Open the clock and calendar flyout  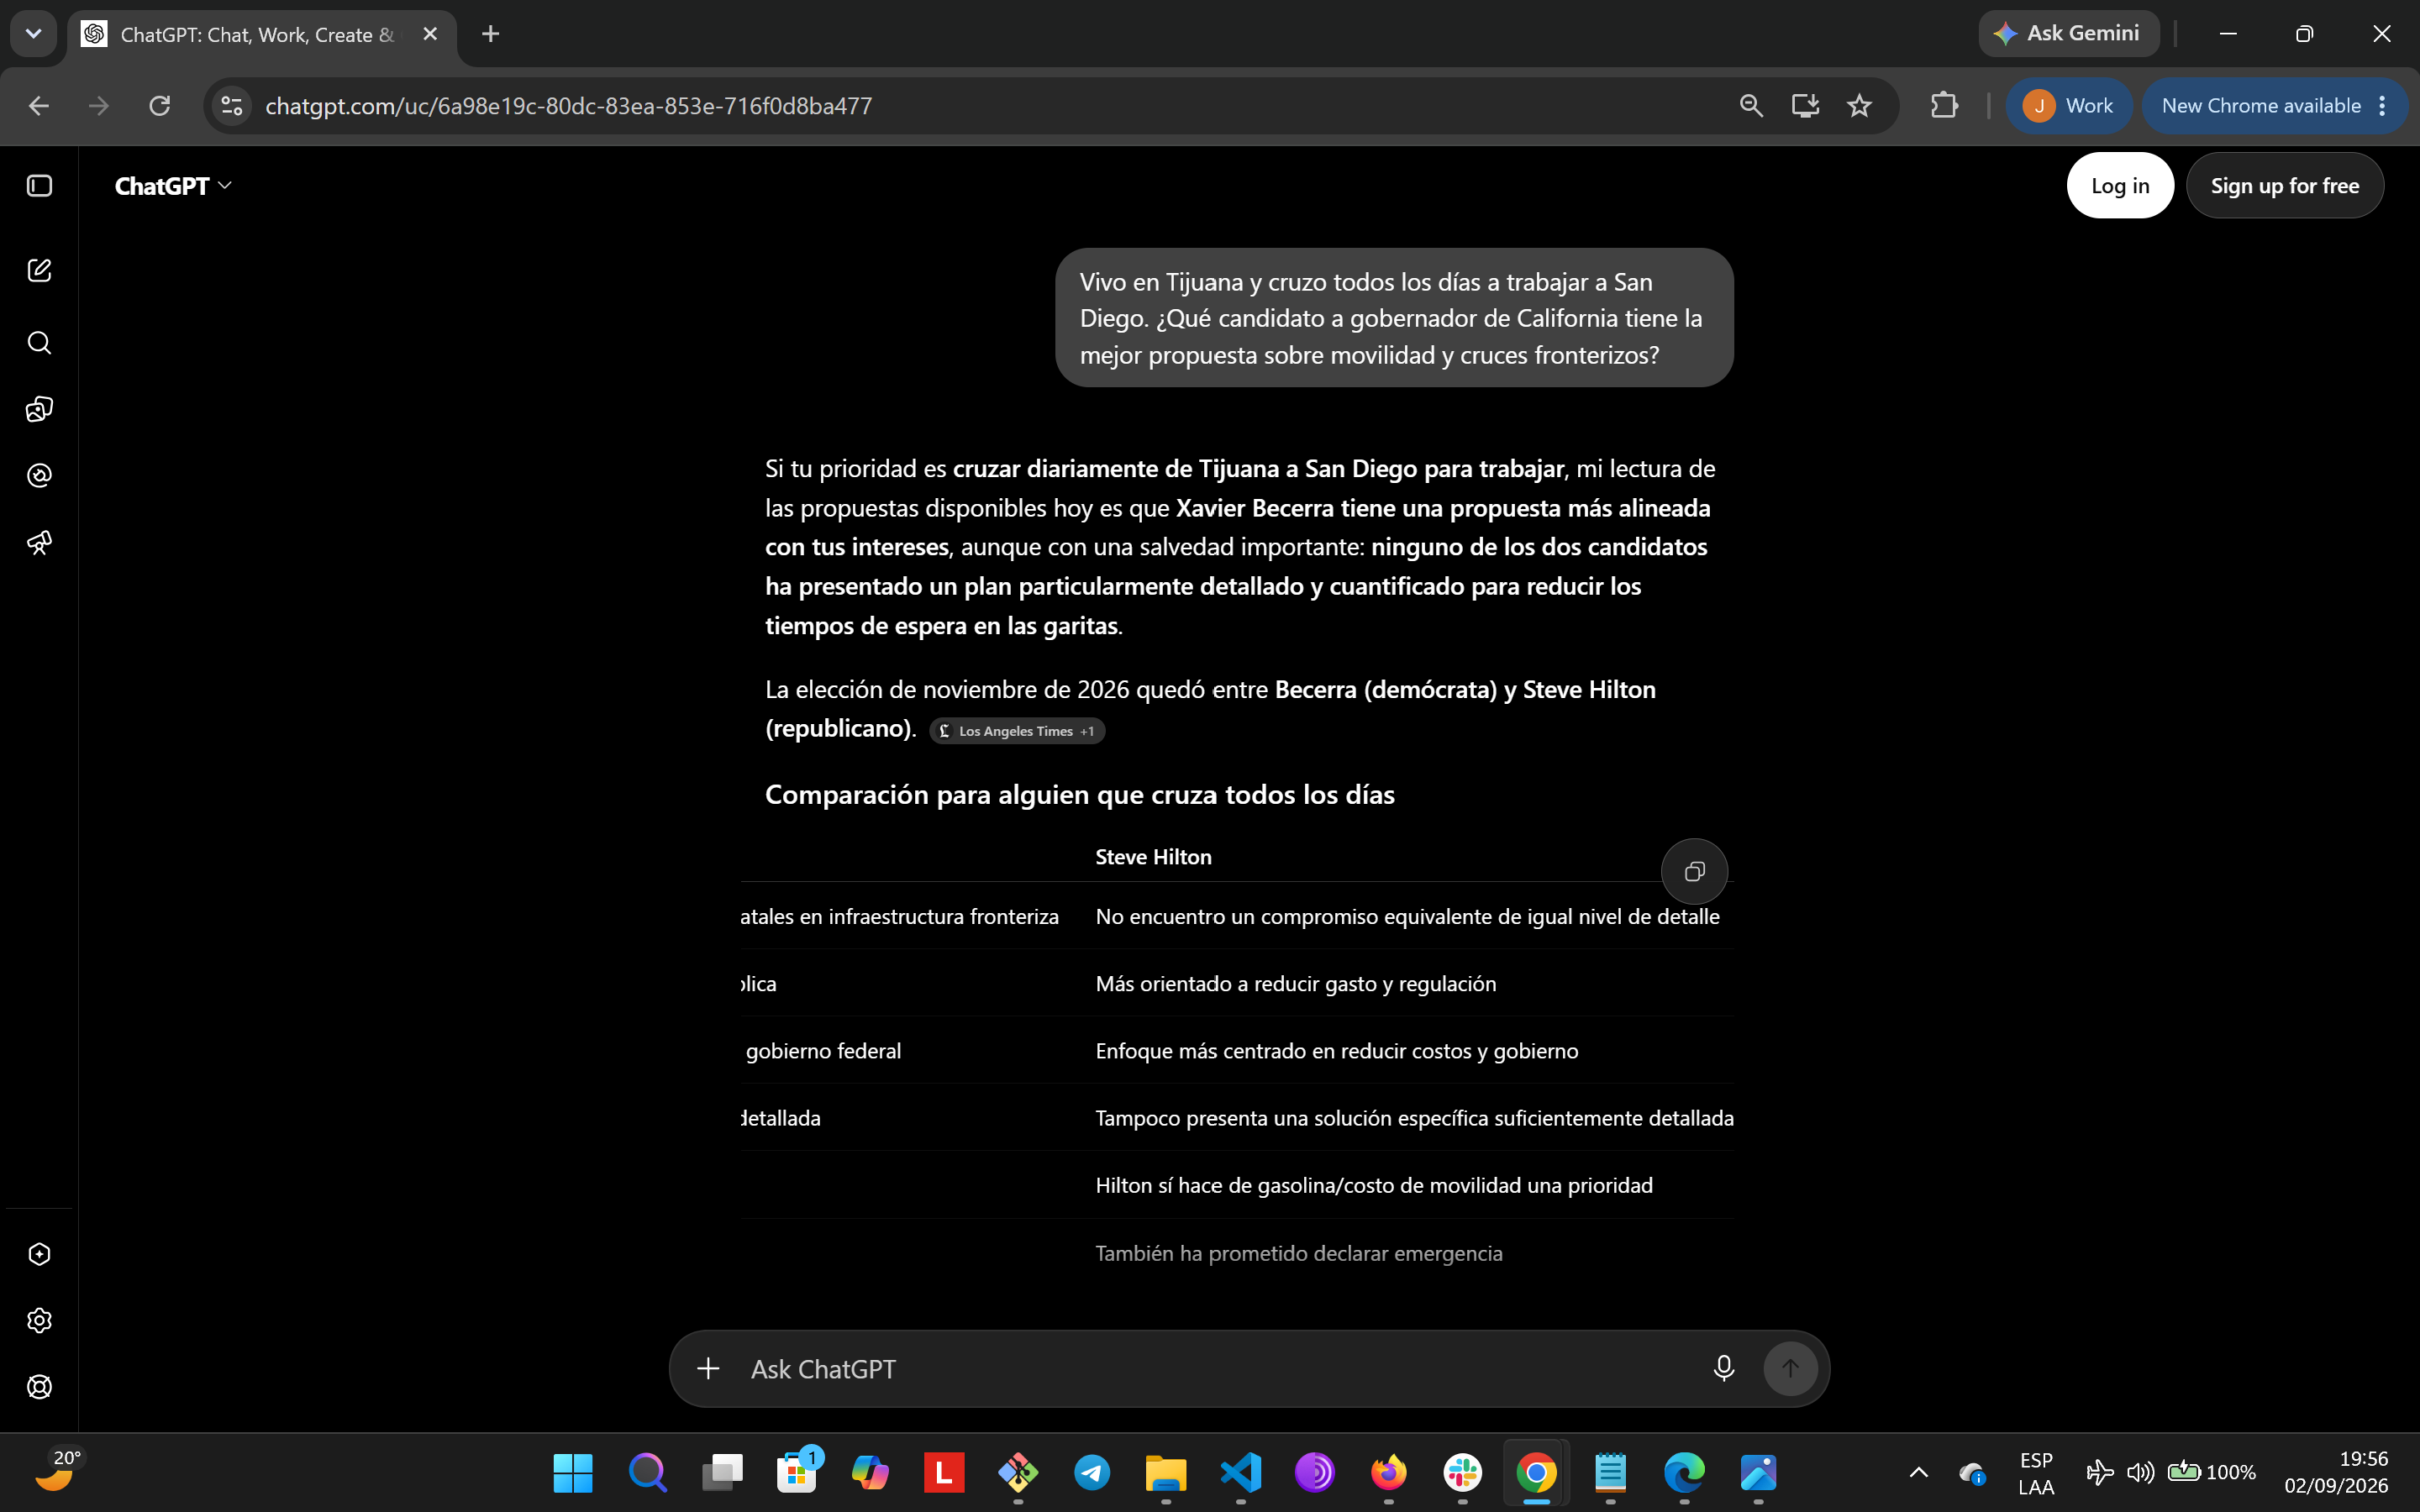[x=2335, y=1472]
